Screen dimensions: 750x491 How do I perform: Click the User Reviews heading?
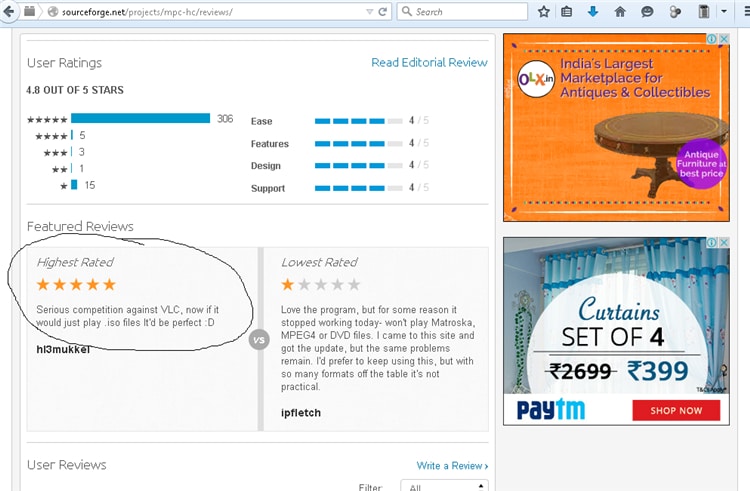pyautogui.click(x=66, y=465)
